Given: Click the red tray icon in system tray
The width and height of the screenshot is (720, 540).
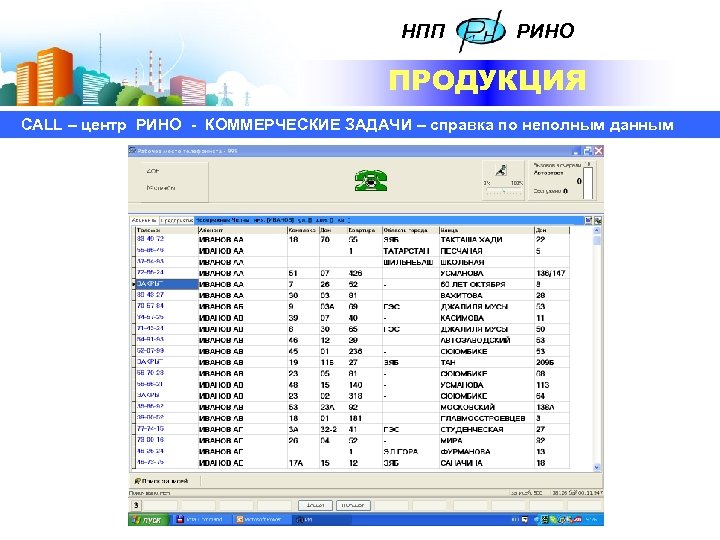Looking at the screenshot, I should pyautogui.click(x=577, y=520).
